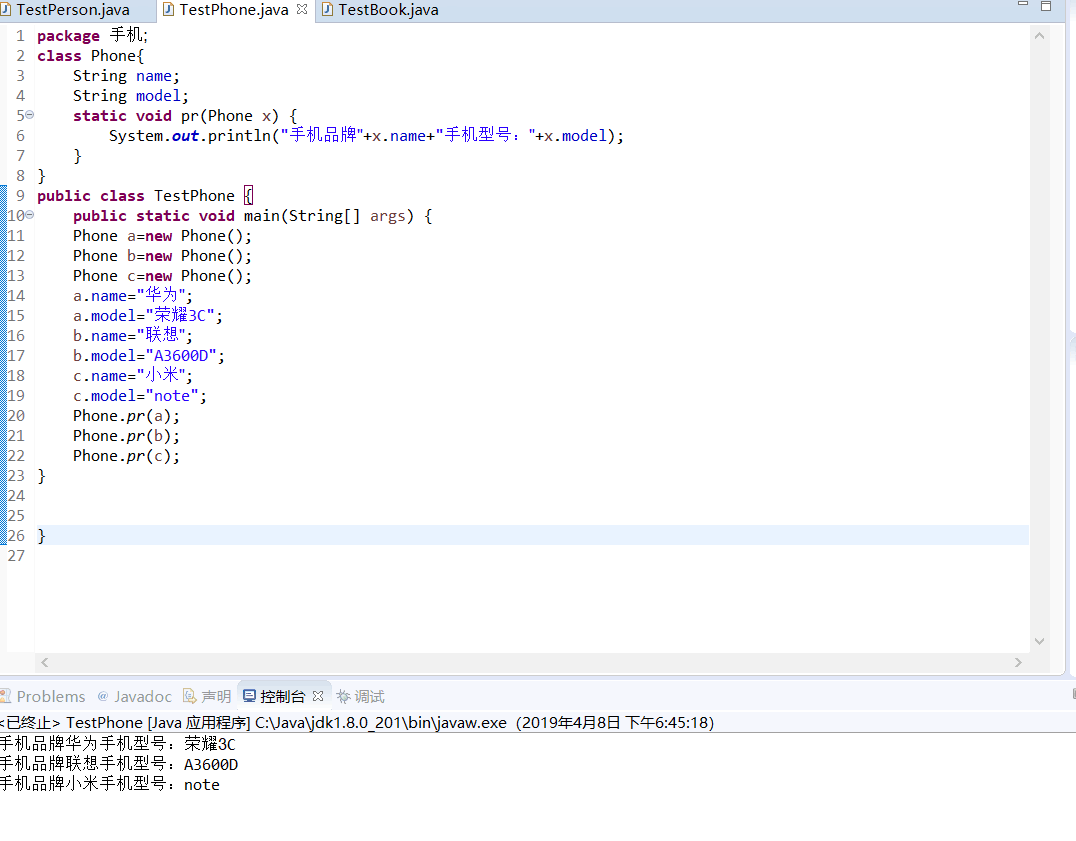The image size is (1076, 841).
Task: Select the TestPhone.java editor tab
Action: [233, 10]
